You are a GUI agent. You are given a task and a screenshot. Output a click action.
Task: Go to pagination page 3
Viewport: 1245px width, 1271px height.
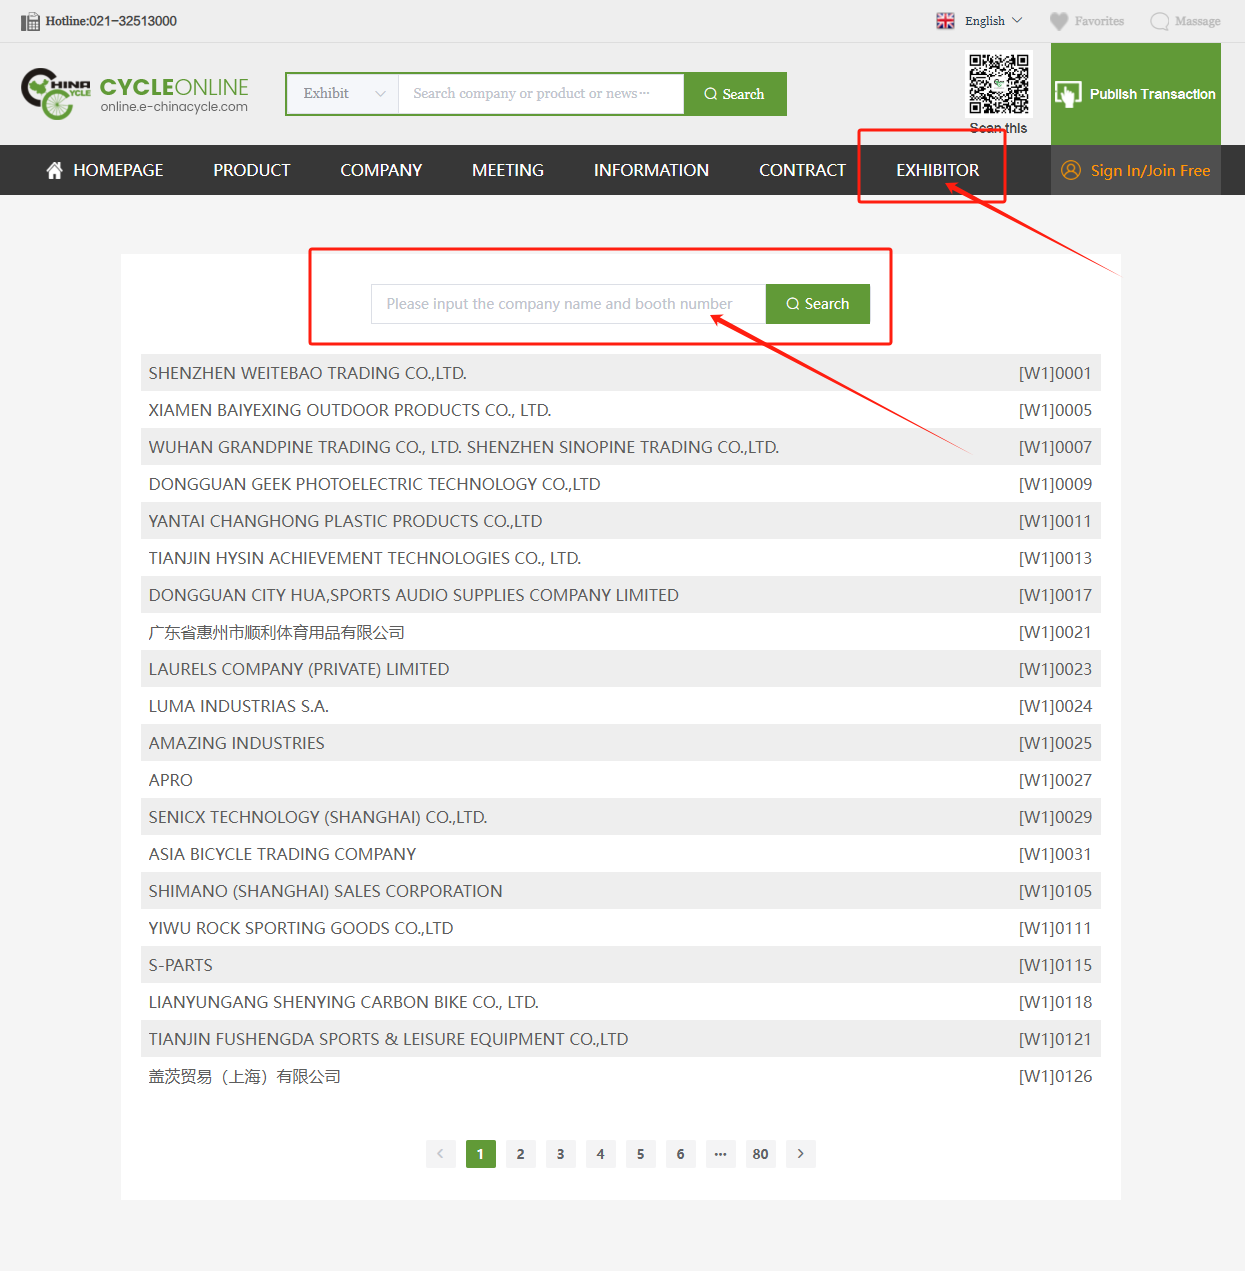[x=561, y=1154]
